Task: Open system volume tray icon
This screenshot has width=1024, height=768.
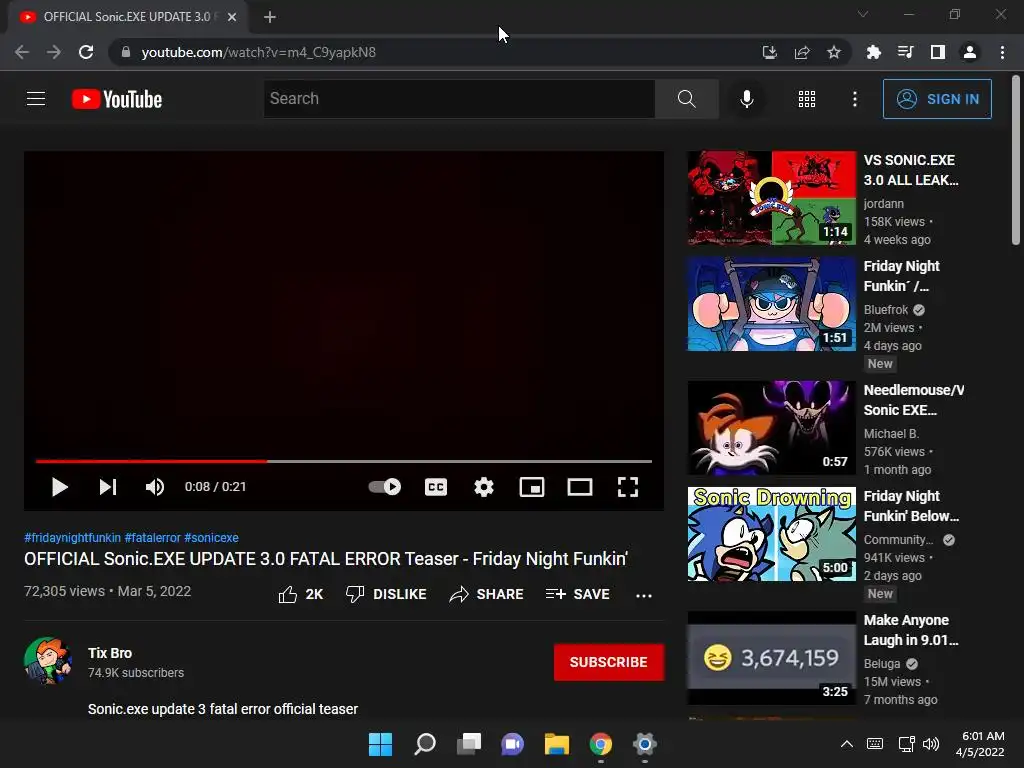Action: tap(931, 744)
